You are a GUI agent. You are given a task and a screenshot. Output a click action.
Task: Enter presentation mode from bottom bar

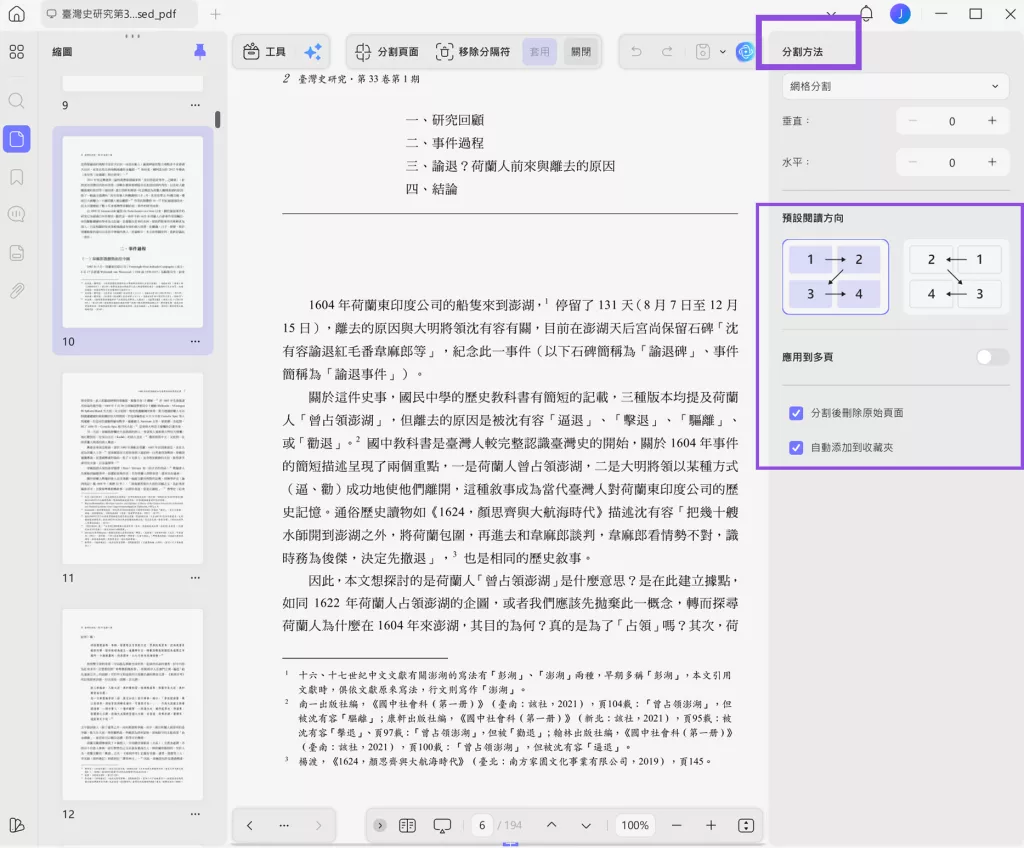(443, 825)
